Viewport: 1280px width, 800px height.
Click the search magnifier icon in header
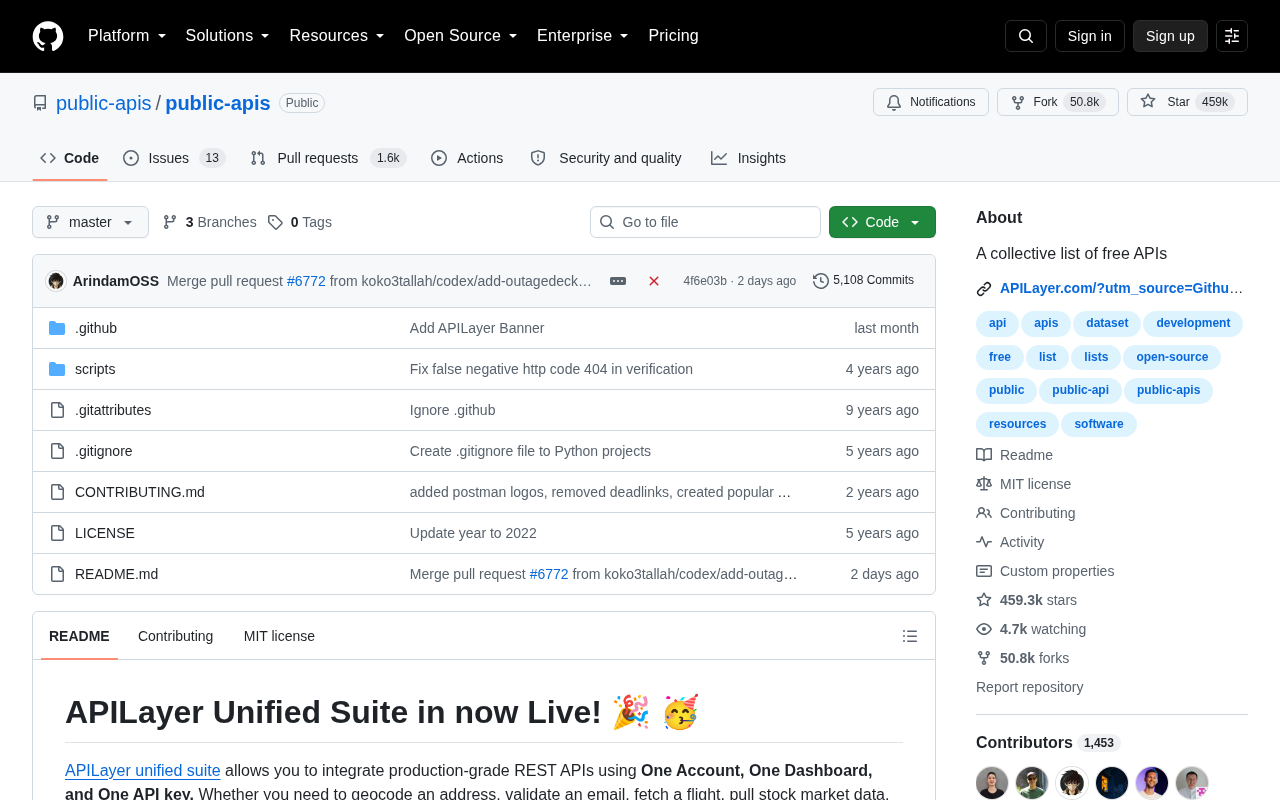pyautogui.click(x=1026, y=36)
